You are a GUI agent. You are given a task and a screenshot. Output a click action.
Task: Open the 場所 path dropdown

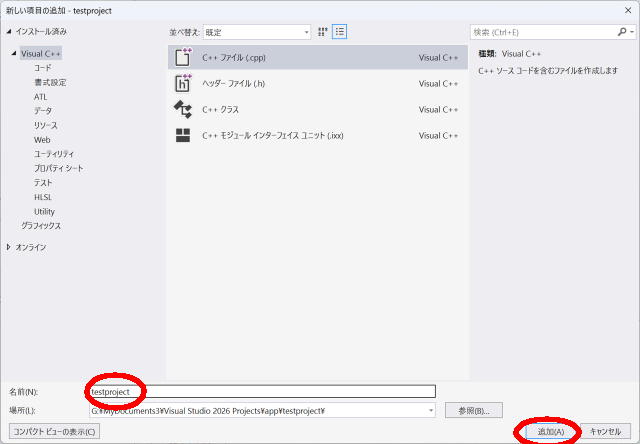pyautogui.click(x=430, y=411)
